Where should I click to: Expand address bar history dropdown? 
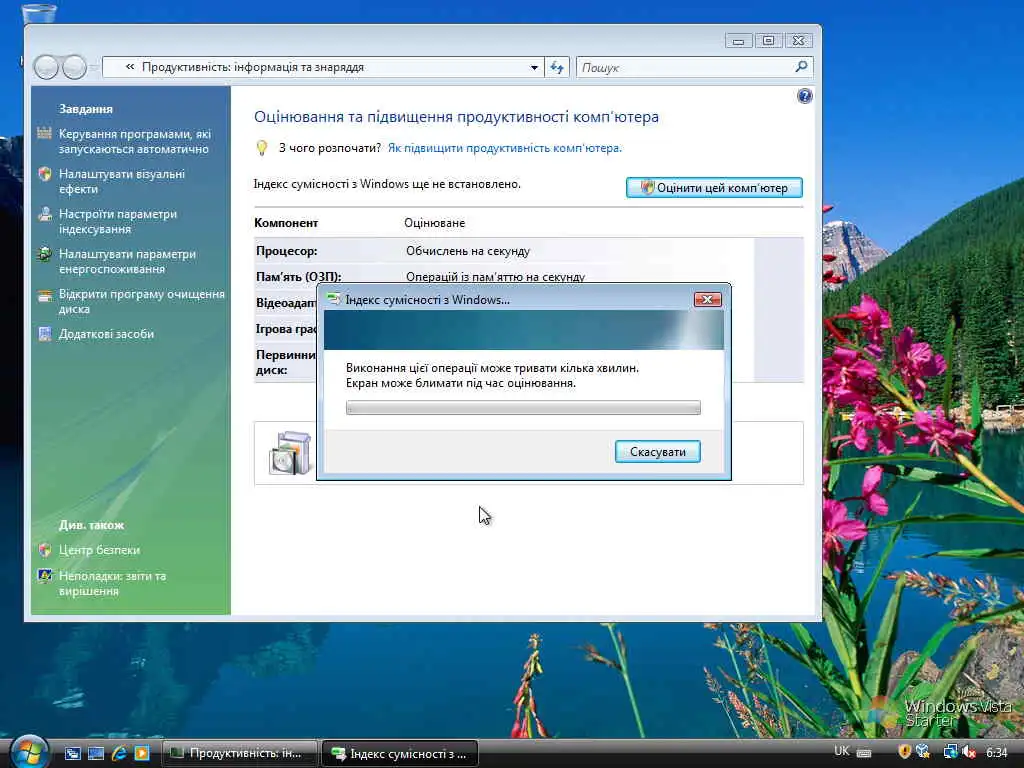534,67
